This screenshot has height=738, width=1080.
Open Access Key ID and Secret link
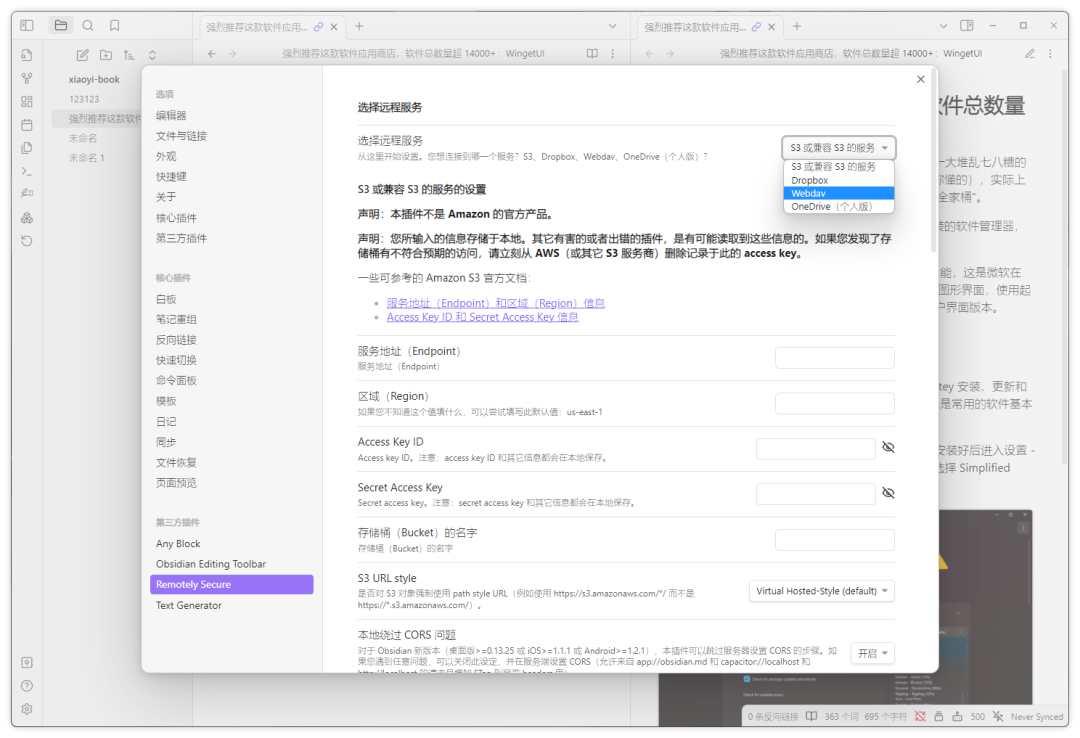[482, 317]
